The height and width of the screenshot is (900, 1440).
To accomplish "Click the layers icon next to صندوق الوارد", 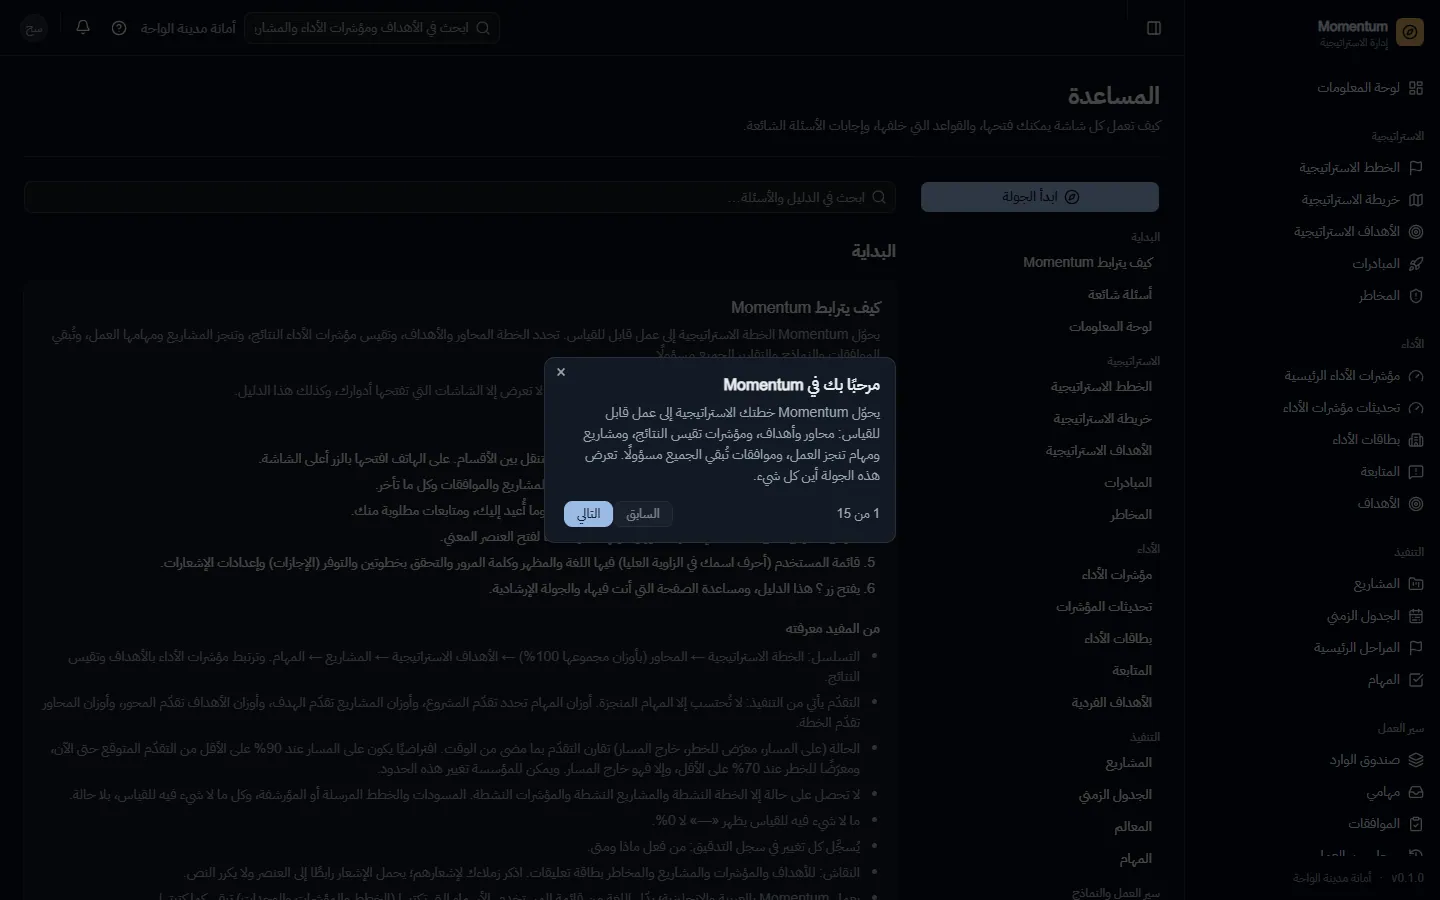I will pyautogui.click(x=1415, y=760).
